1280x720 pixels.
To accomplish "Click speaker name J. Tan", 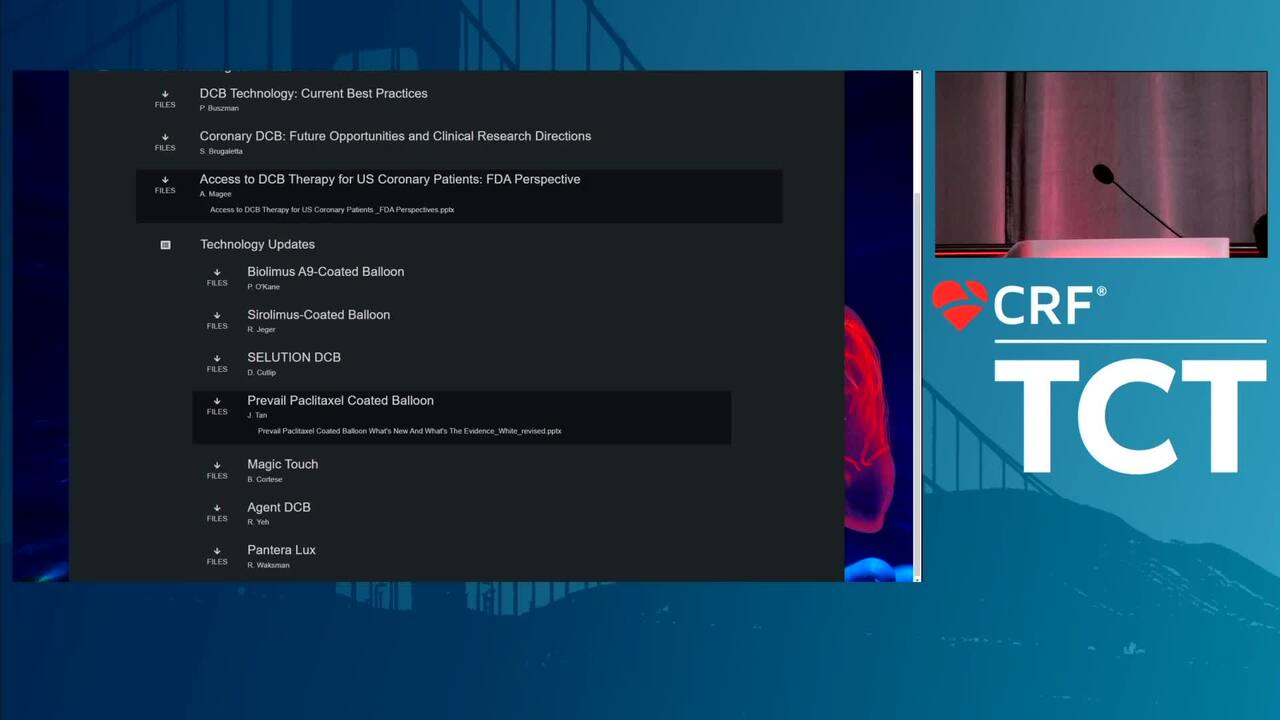I will [x=257, y=415].
